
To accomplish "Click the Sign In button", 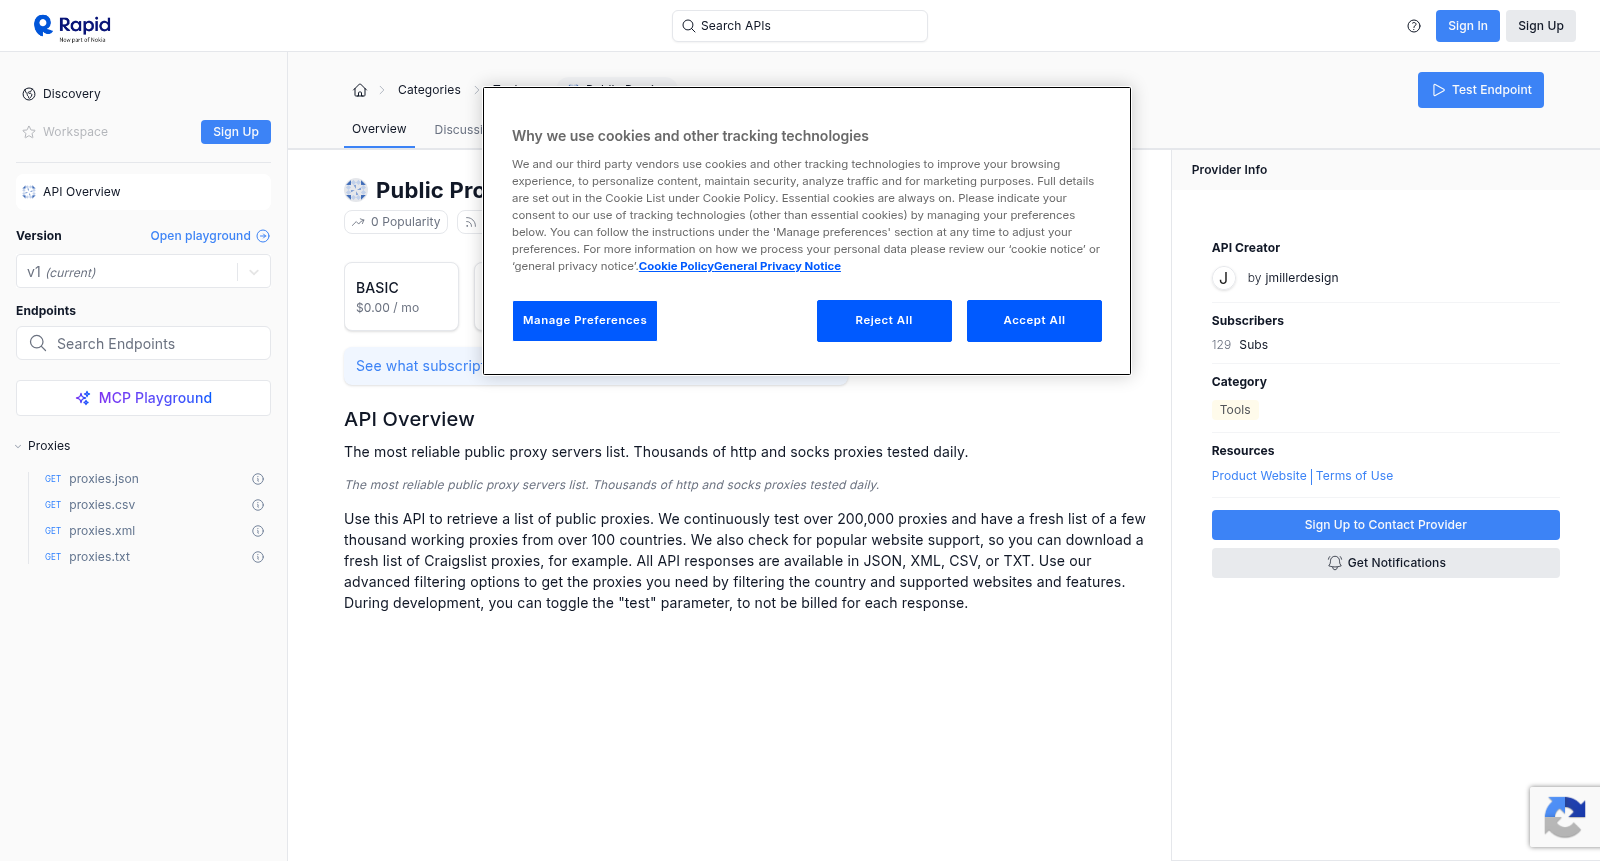I will tap(1467, 26).
